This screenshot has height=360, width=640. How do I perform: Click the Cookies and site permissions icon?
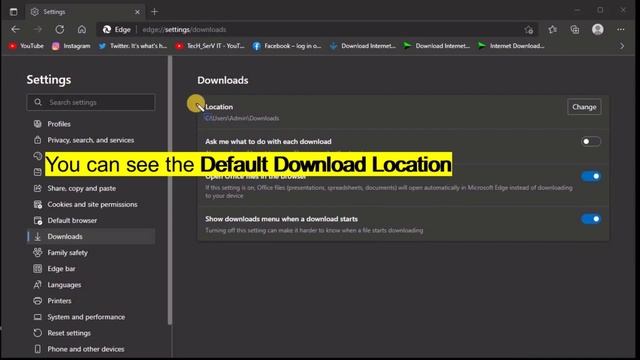[38, 204]
